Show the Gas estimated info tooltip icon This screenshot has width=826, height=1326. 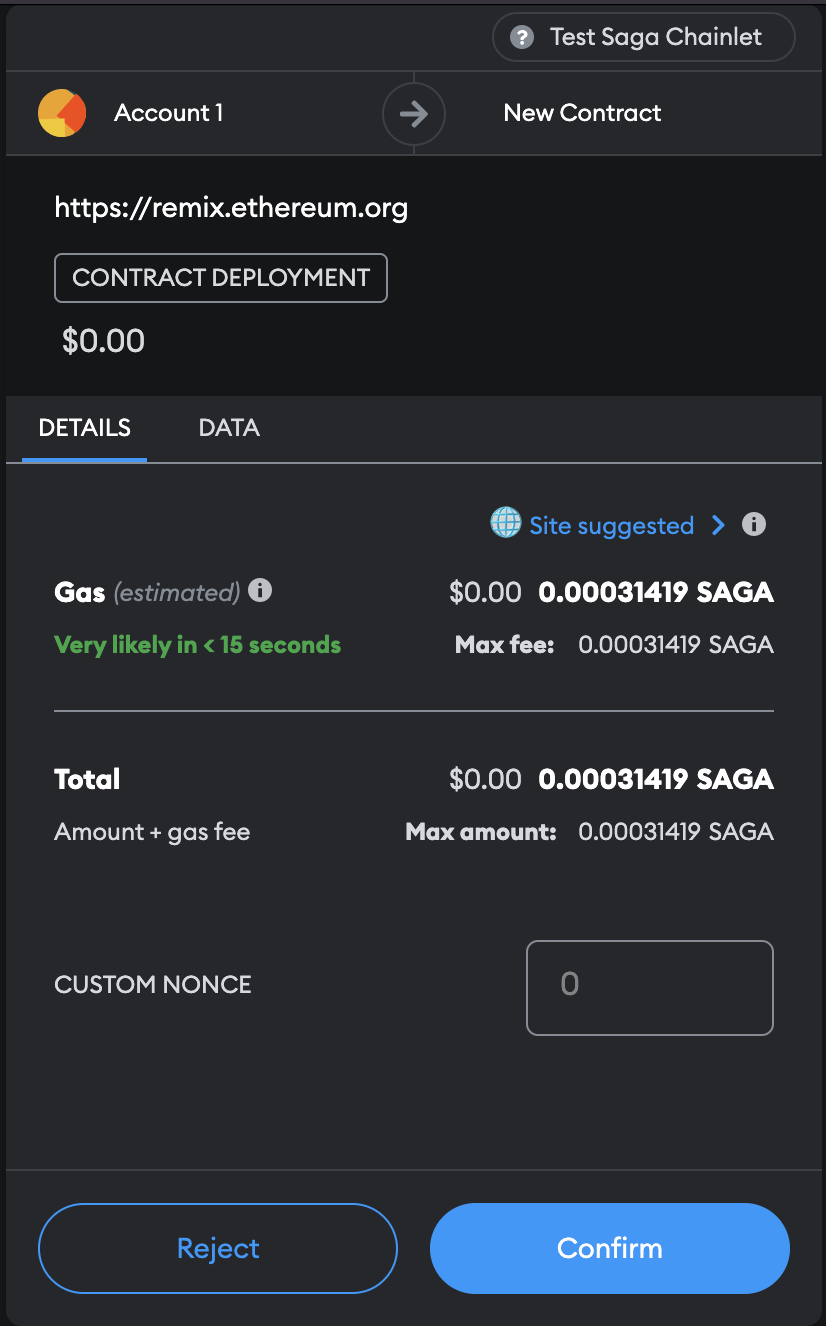[260, 590]
